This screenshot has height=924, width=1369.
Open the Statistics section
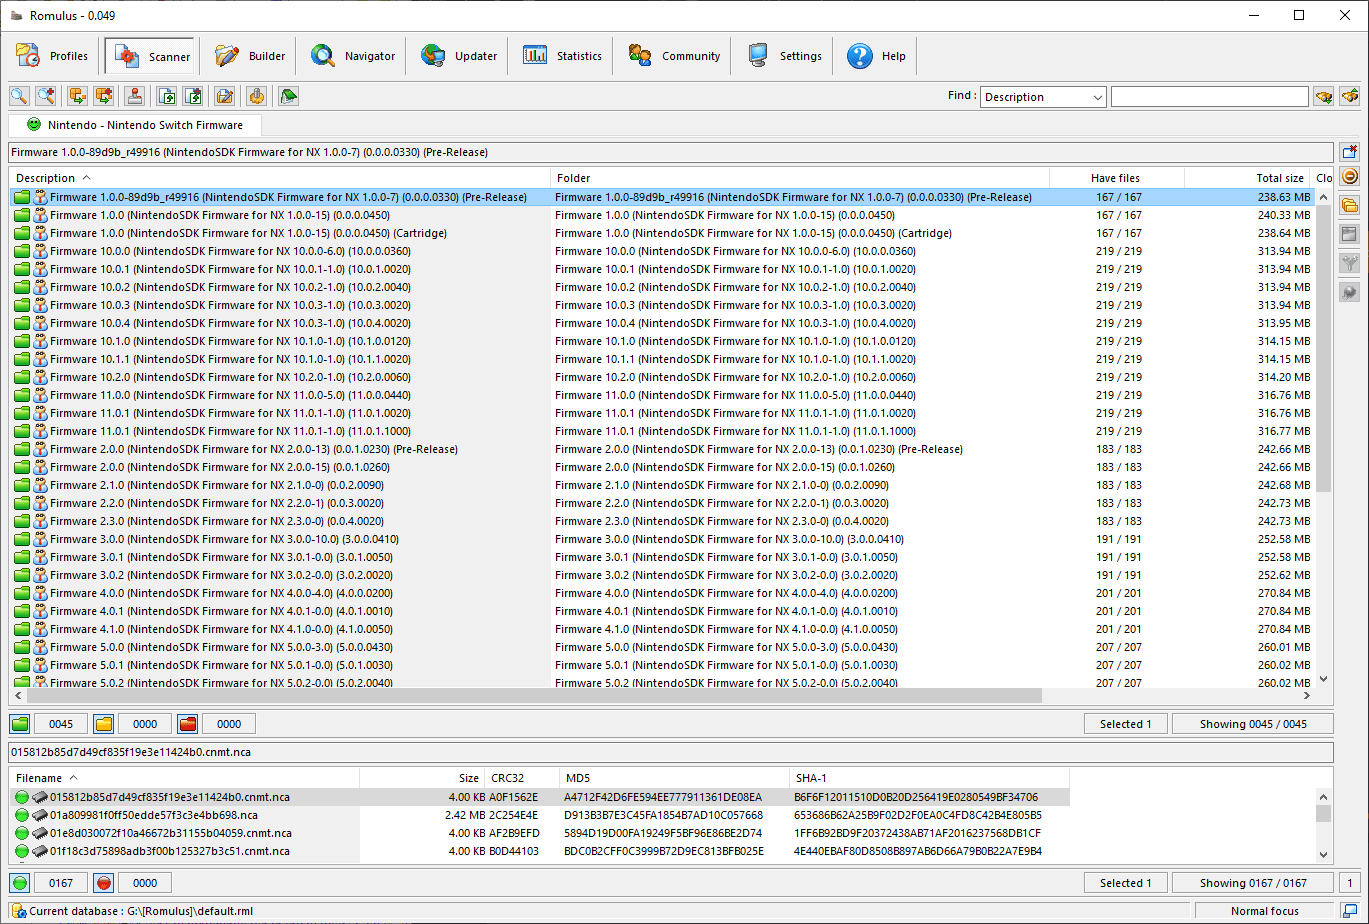(x=563, y=56)
